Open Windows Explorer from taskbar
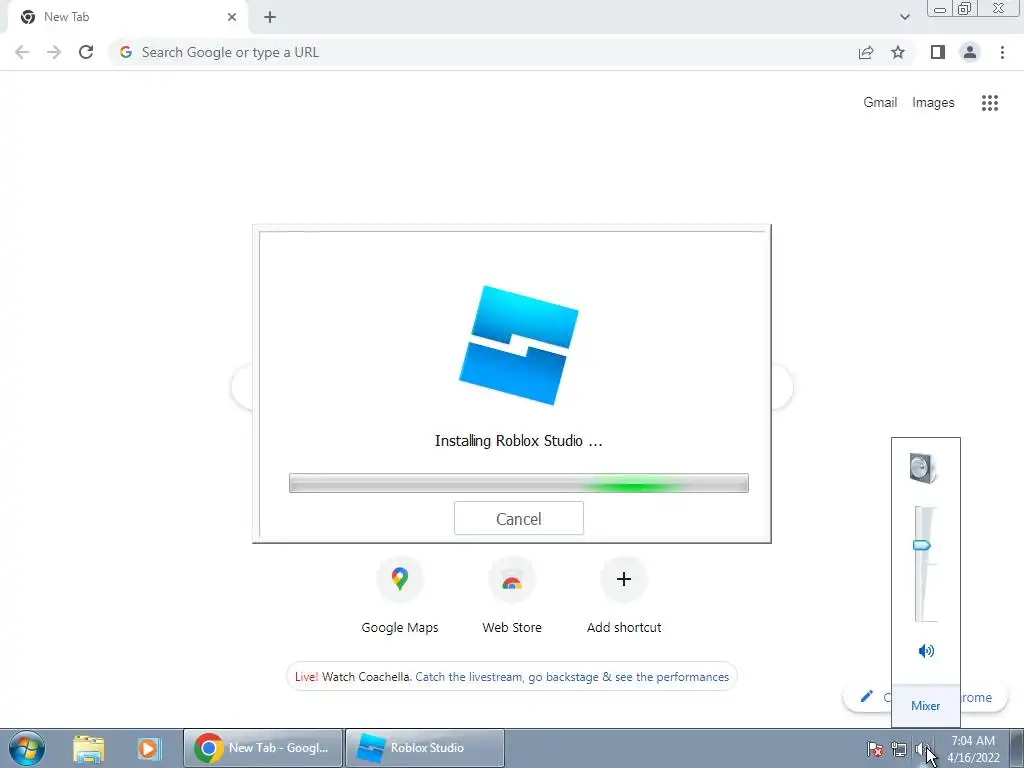Image resolution: width=1024 pixels, height=768 pixels. 88,748
